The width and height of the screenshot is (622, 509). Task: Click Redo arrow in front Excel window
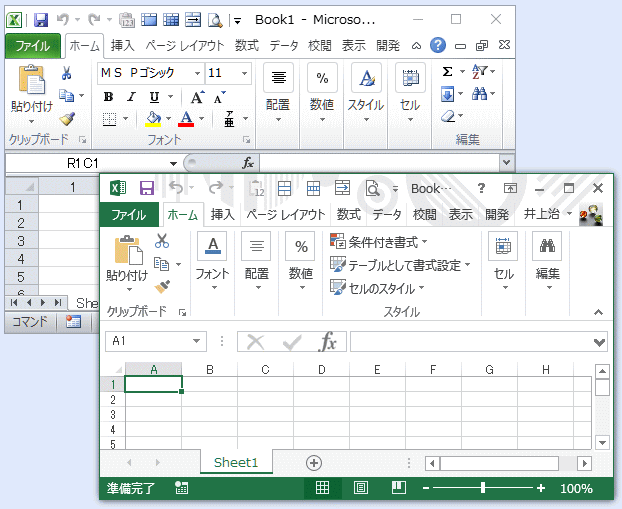216,188
